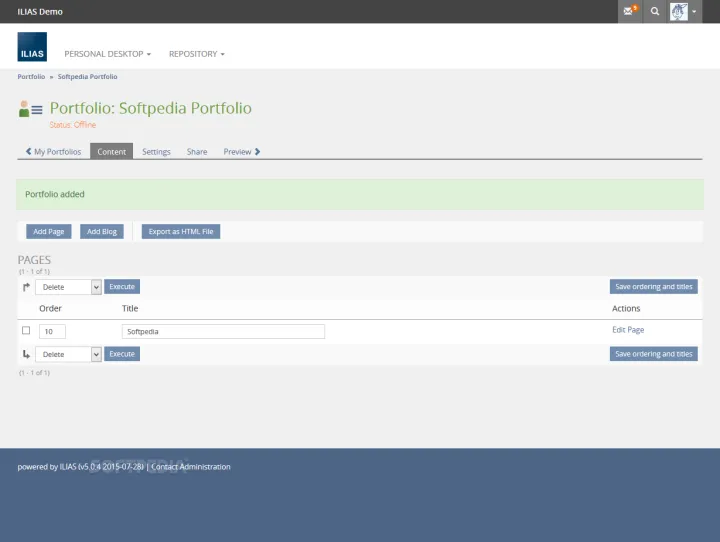The image size is (720, 542).
Task: Open the bottom Delete action dropdown
Action: (69, 354)
